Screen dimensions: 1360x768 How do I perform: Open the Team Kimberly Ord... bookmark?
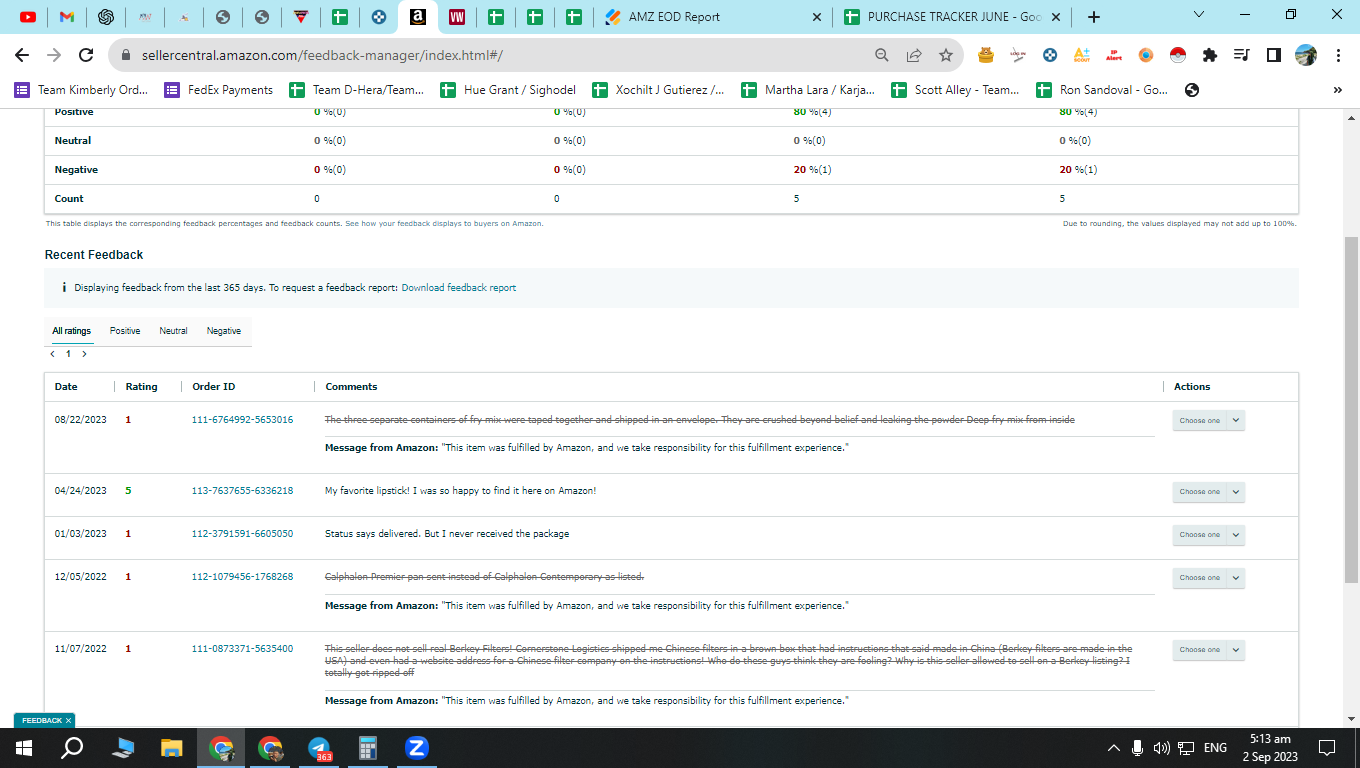[81, 90]
